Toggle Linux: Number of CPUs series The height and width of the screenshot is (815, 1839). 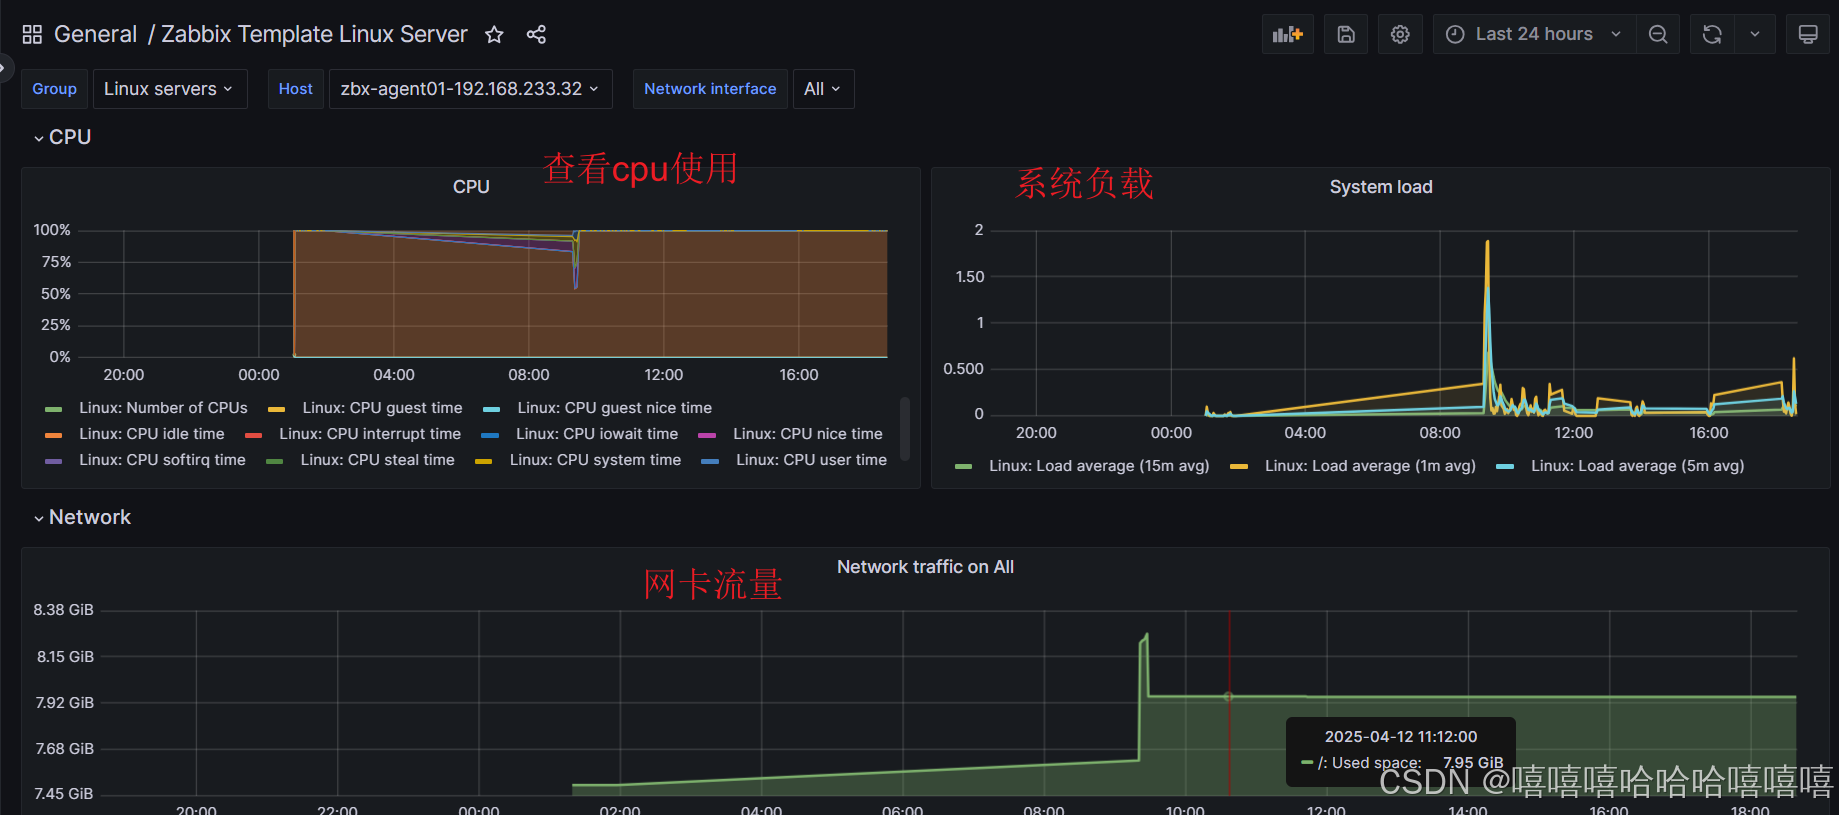tap(163, 408)
